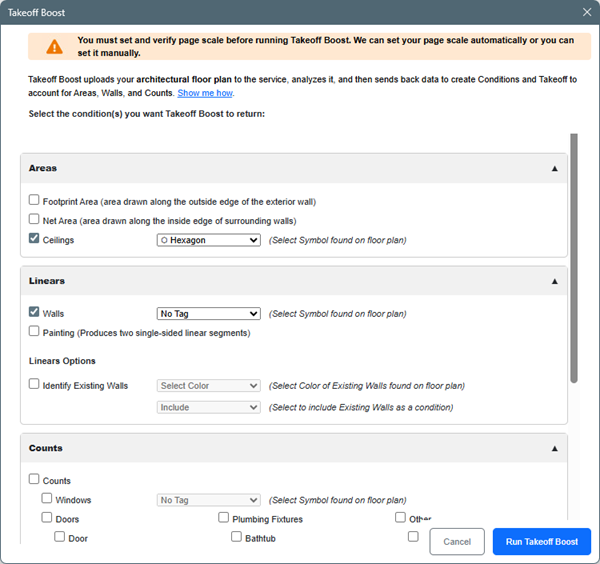Uncheck the Walls checkbox
Image resolution: width=600 pixels, height=564 pixels.
point(34,312)
